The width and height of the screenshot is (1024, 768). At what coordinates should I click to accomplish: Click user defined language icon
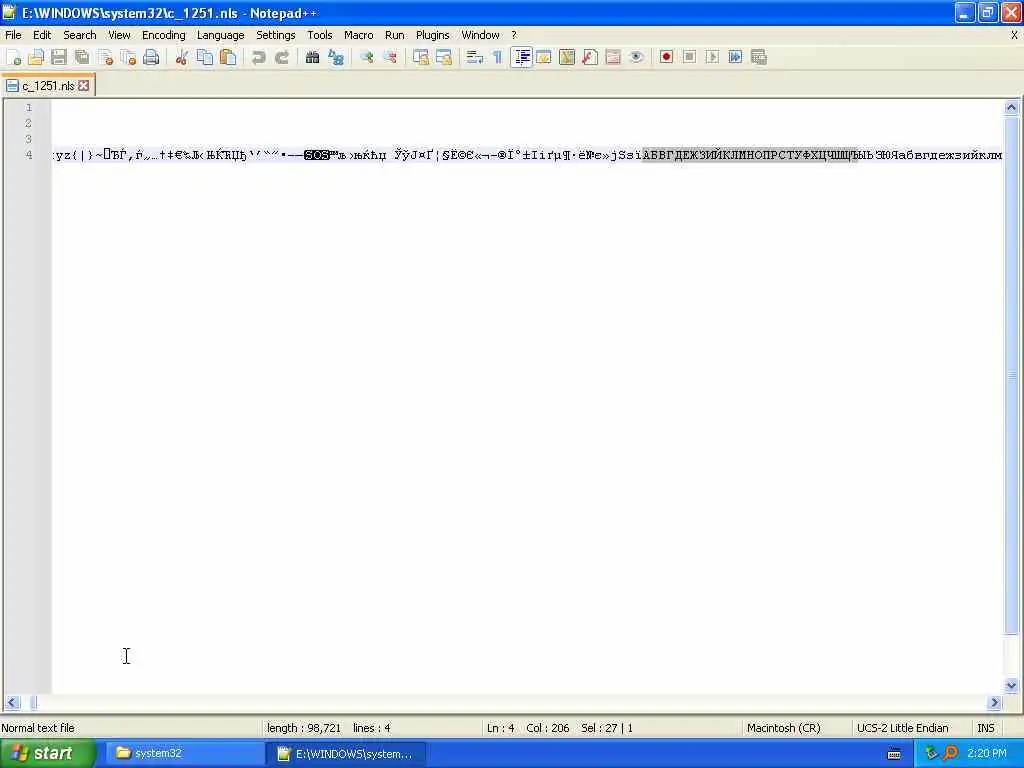pyautogui.click(x=543, y=57)
